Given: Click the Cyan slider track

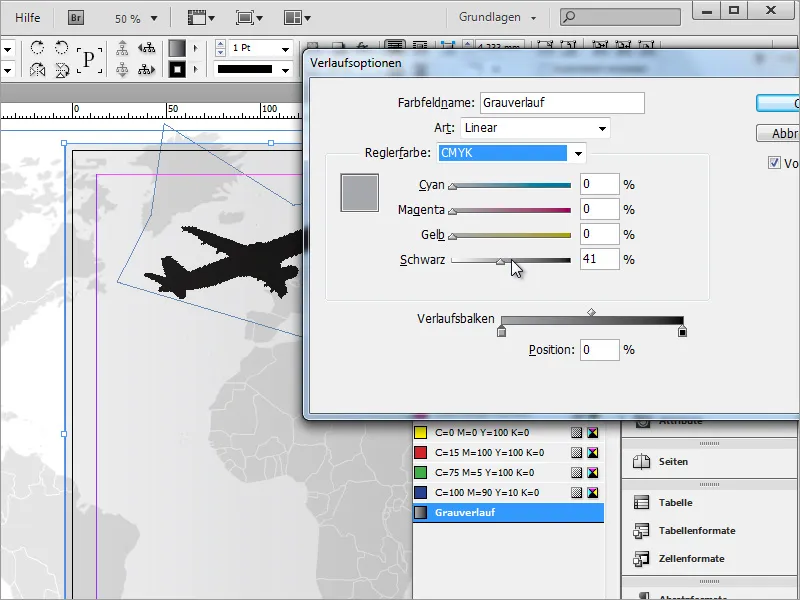Looking at the screenshot, I should coord(511,186).
